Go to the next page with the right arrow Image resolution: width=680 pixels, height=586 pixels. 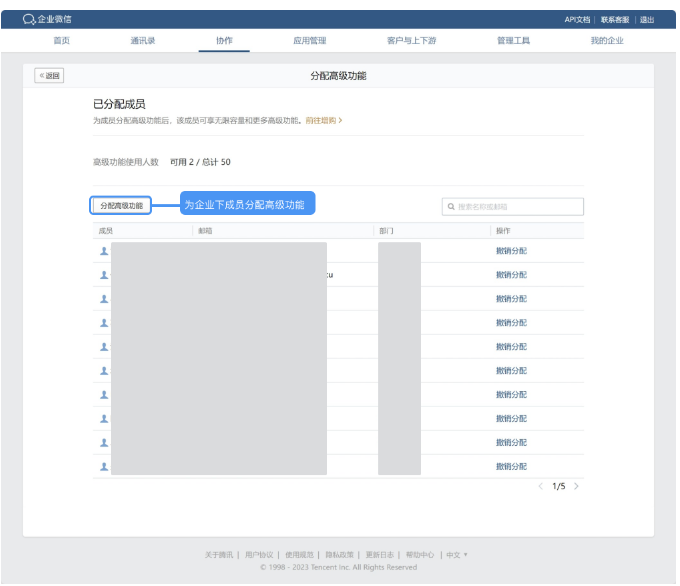(x=576, y=486)
